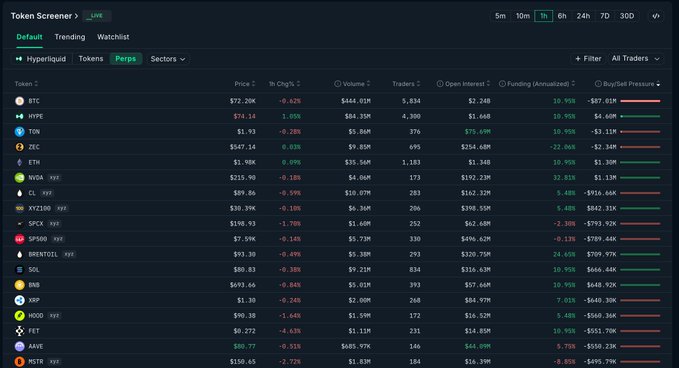The width and height of the screenshot is (679, 368).
Task: Select the Hyperliquid chain button
Action: point(41,58)
